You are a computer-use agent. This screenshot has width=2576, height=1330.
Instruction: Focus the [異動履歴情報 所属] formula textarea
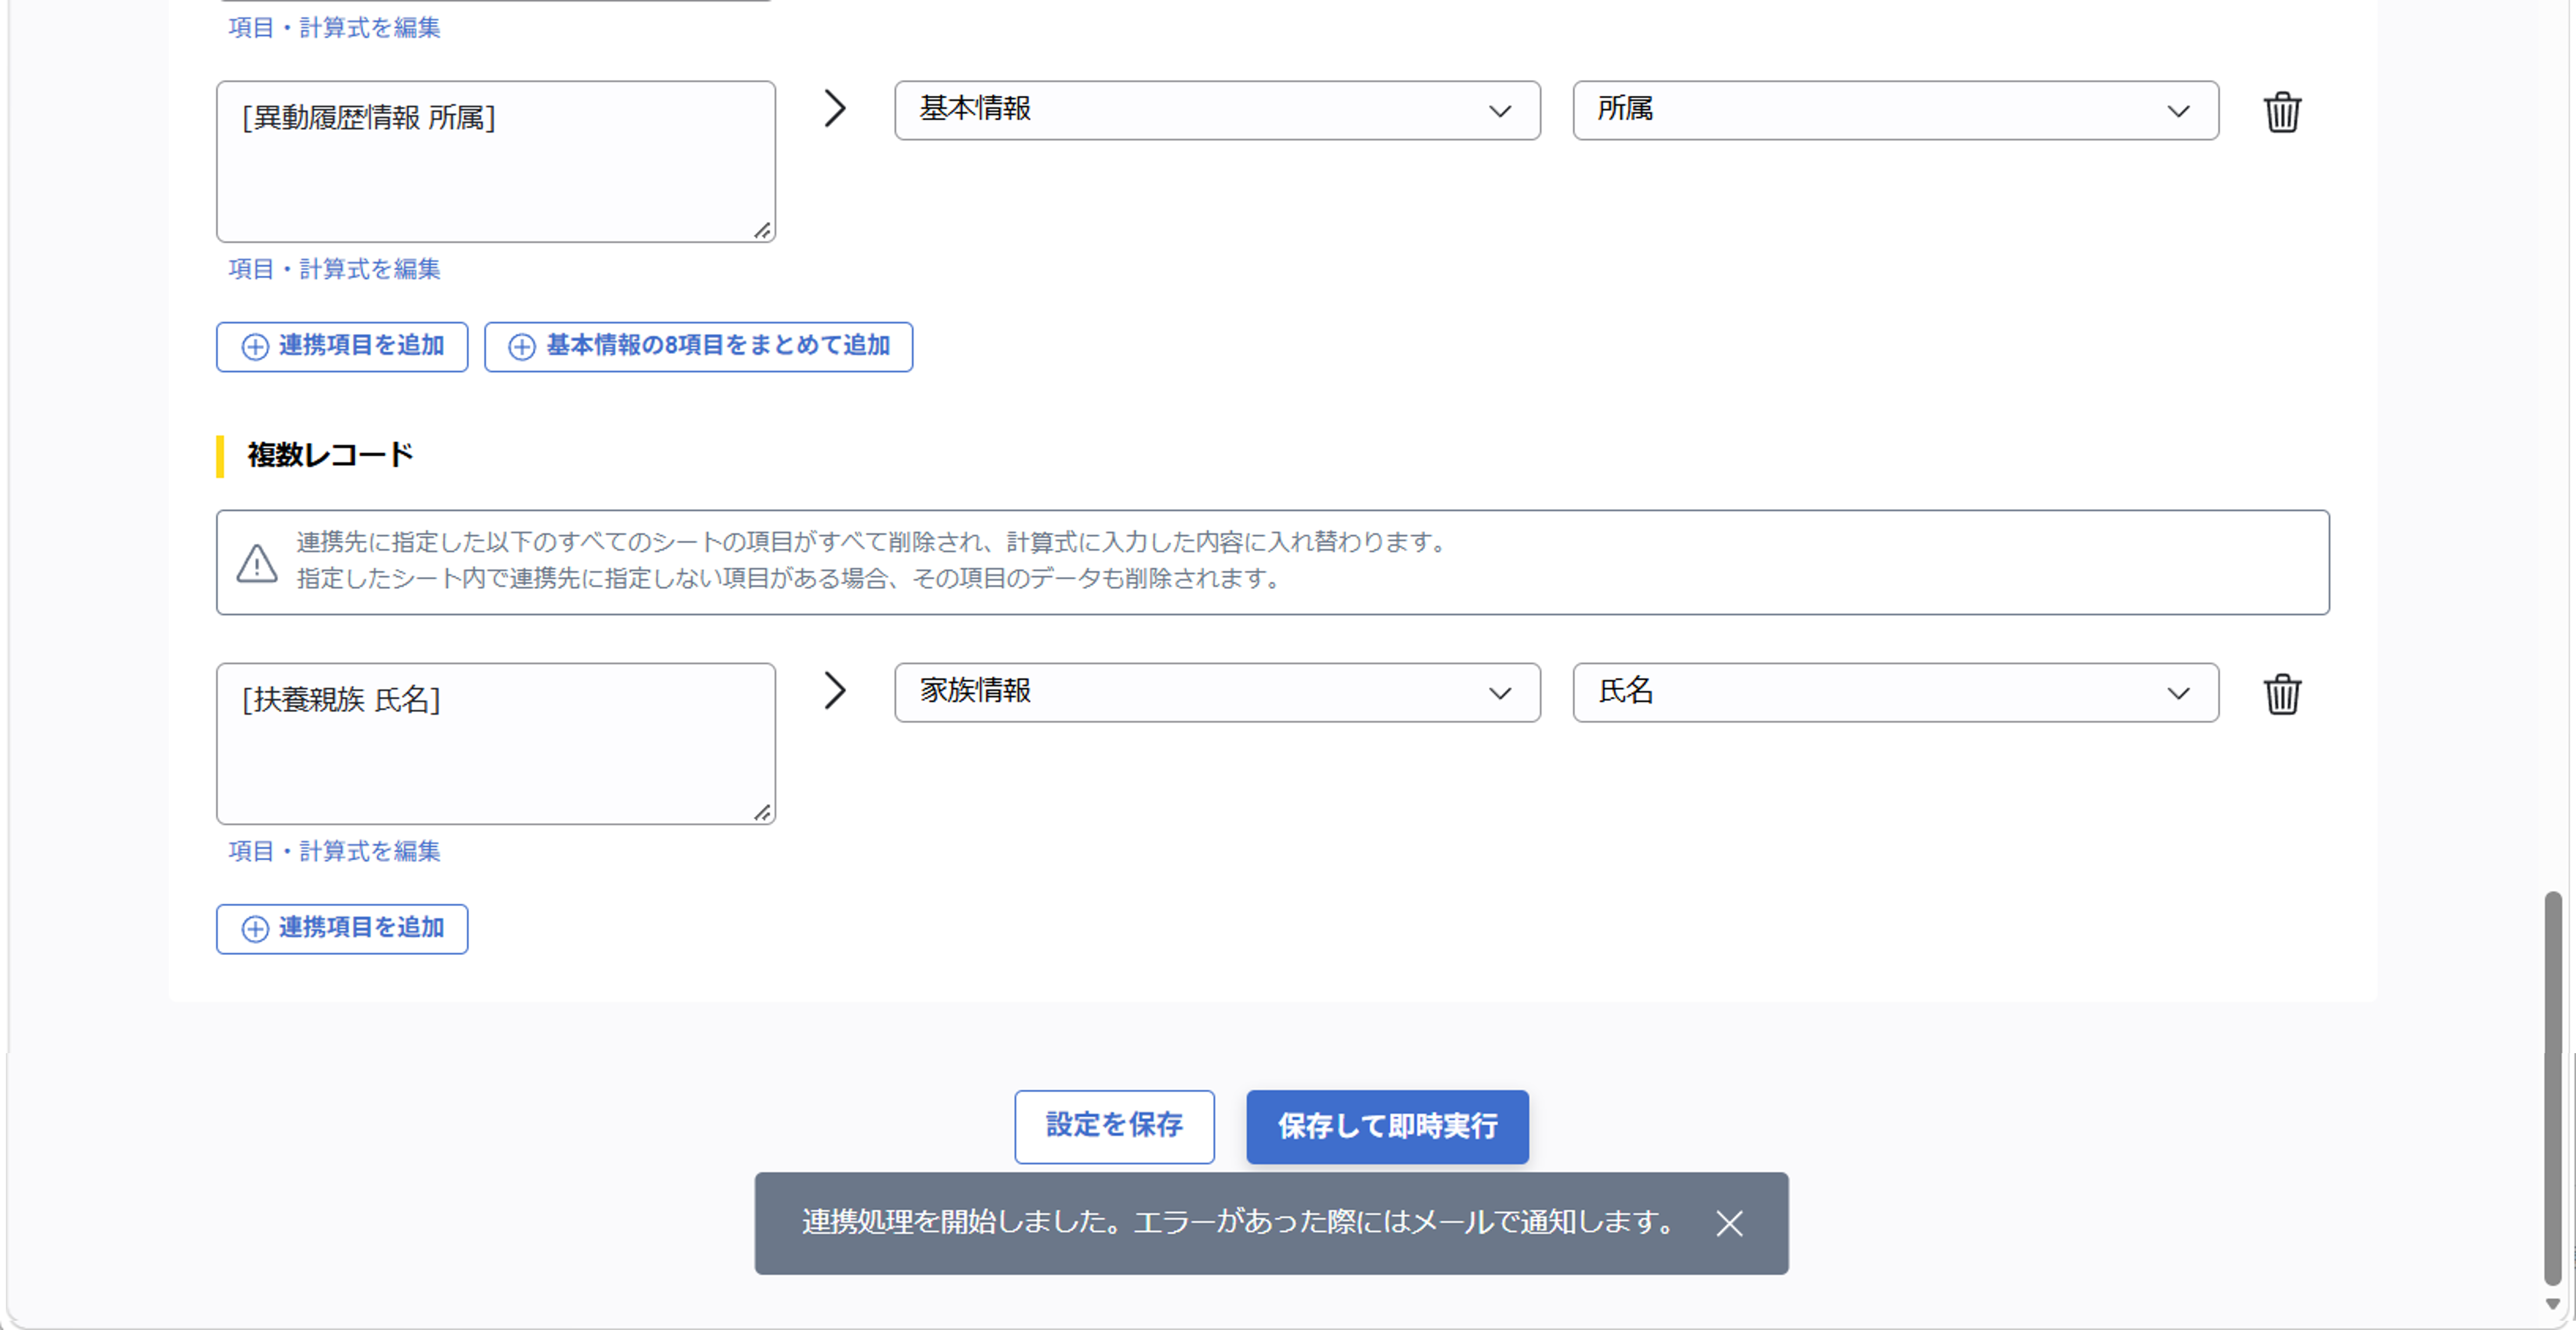click(496, 161)
